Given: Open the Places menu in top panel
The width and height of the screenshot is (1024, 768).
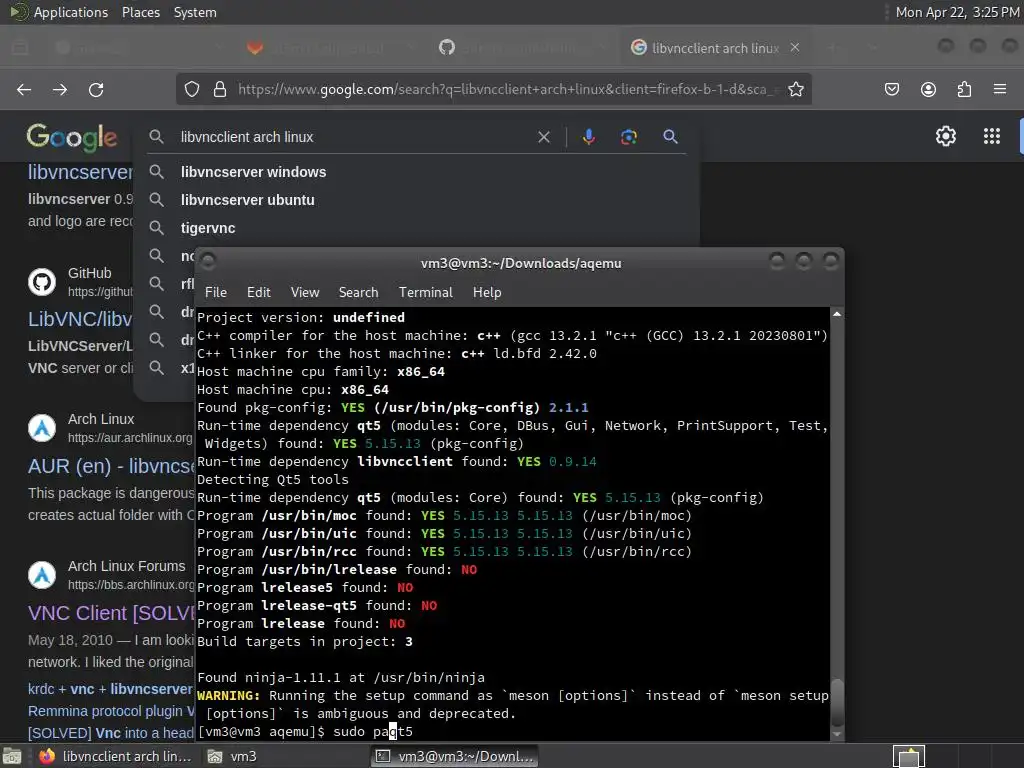Looking at the screenshot, I should pyautogui.click(x=141, y=12).
